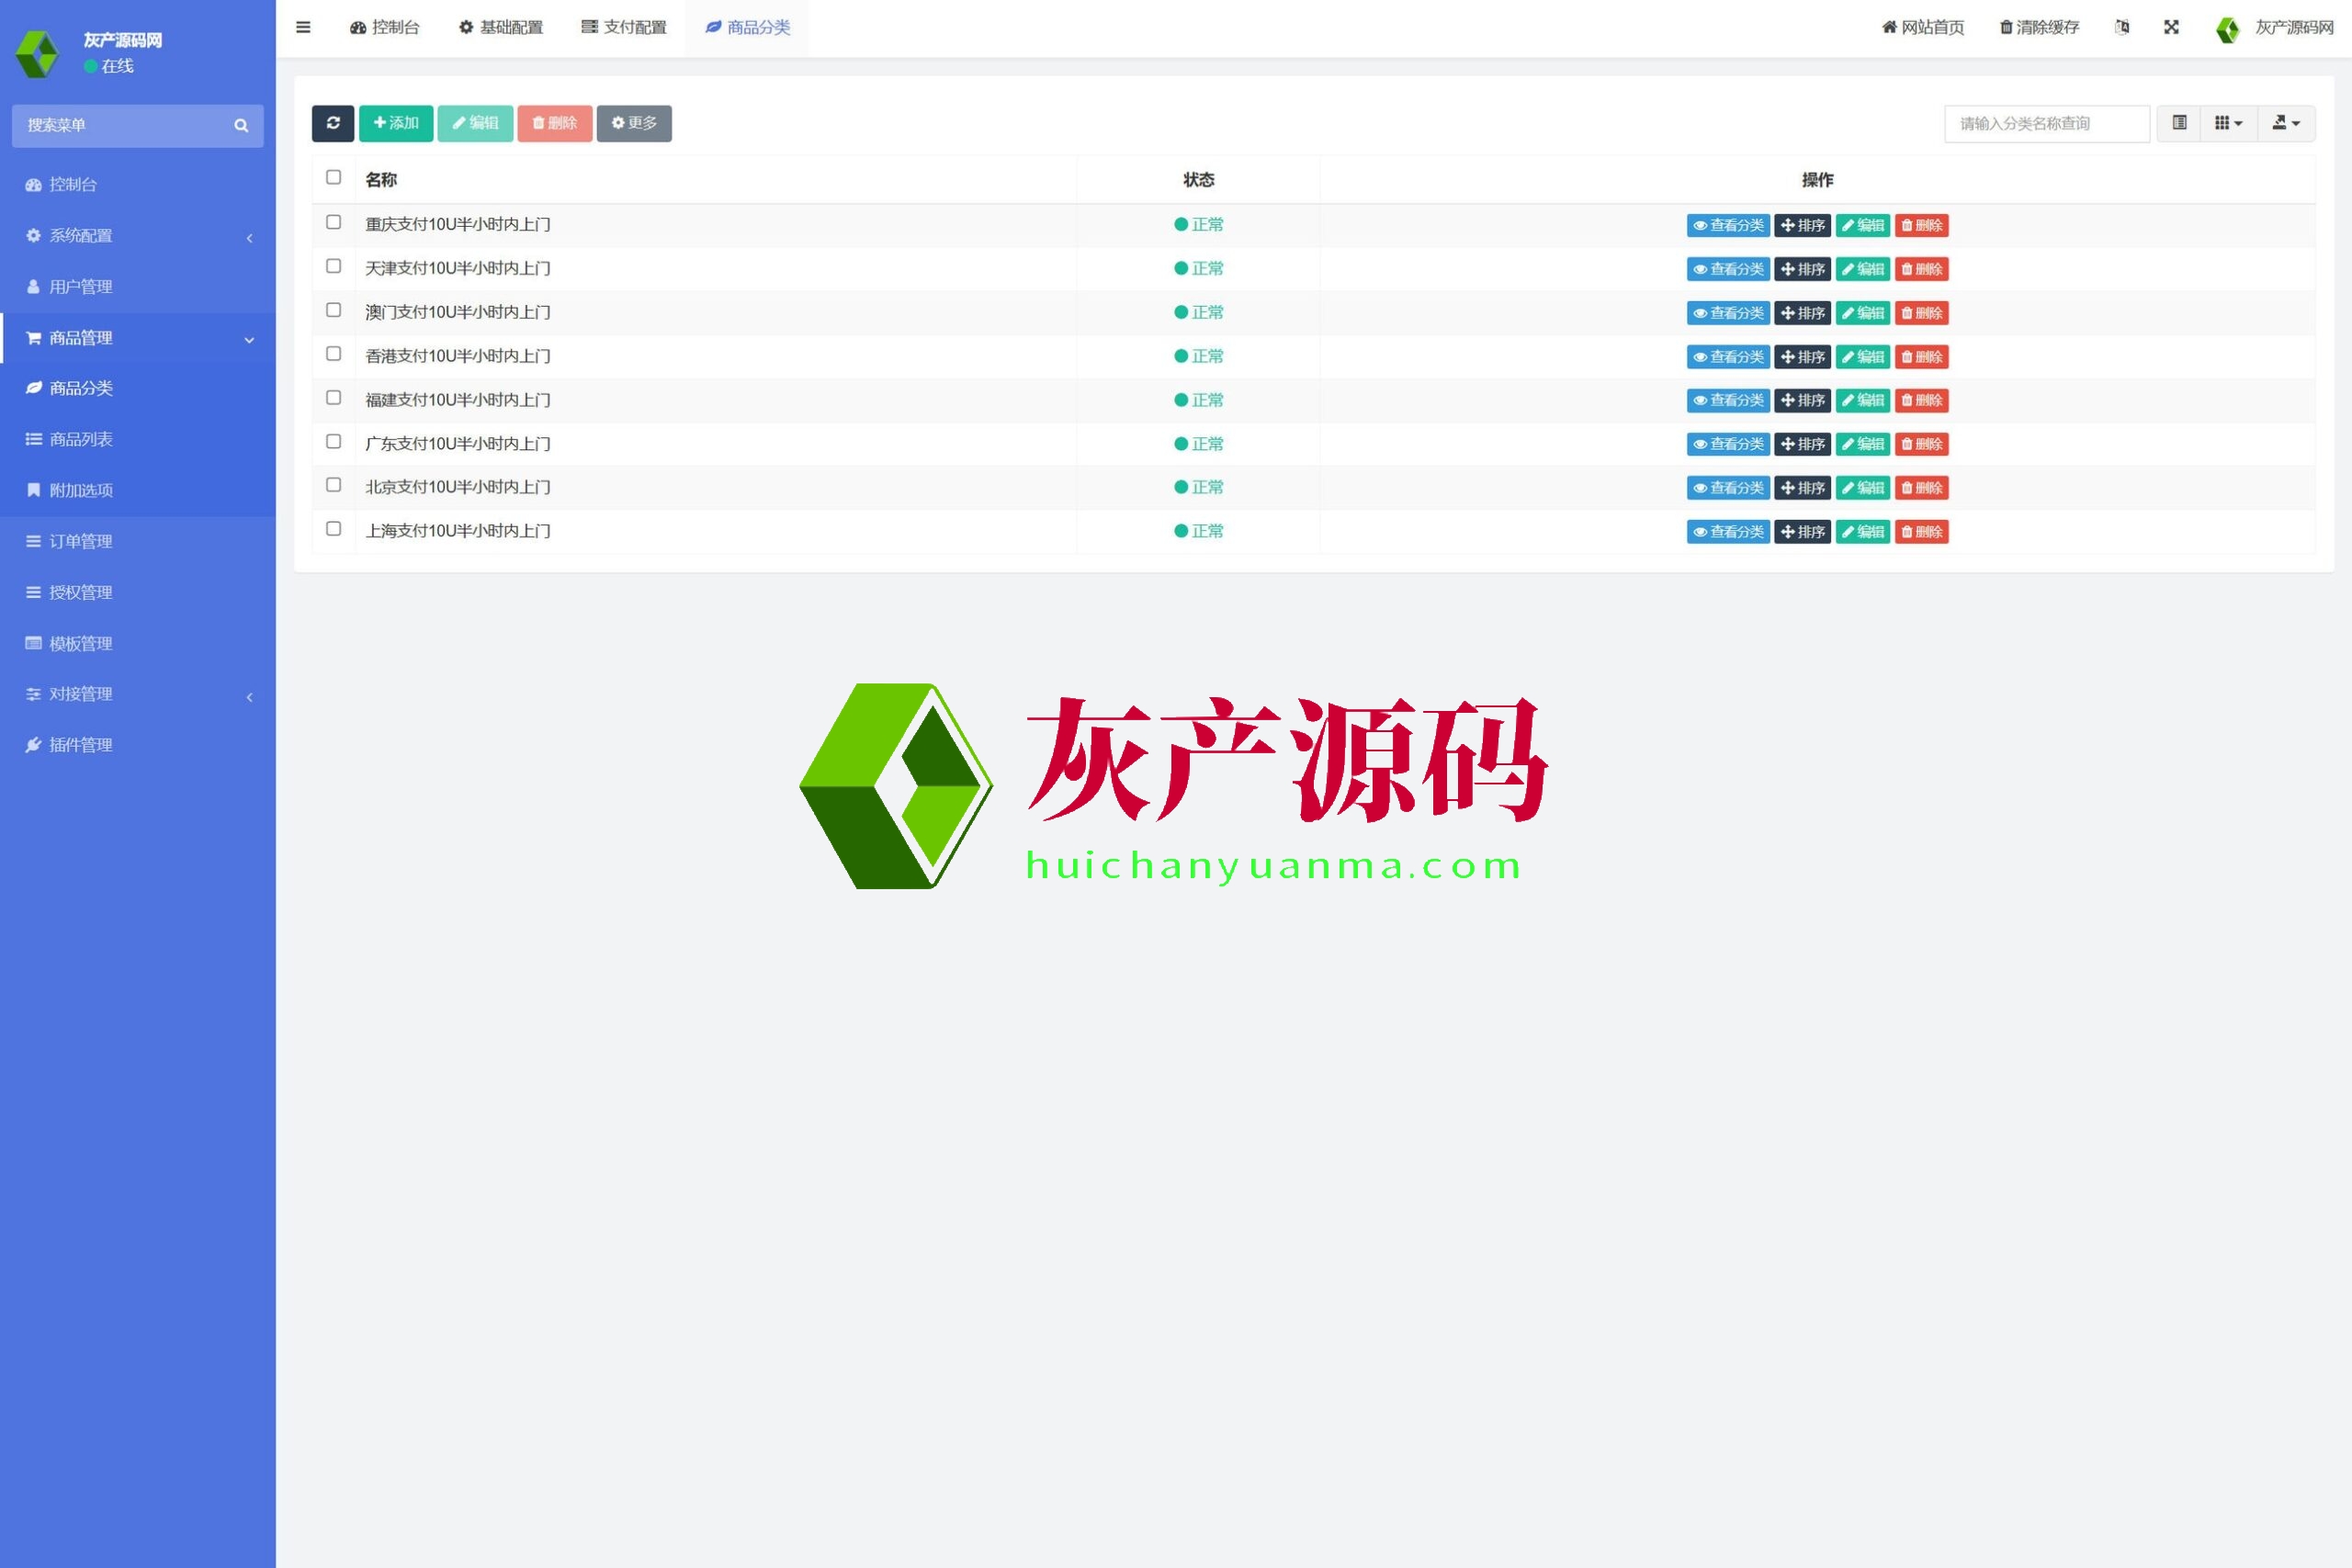Image resolution: width=2352 pixels, height=1568 pixels.
Task: Click the category name search field
Action: point(2046,124)
